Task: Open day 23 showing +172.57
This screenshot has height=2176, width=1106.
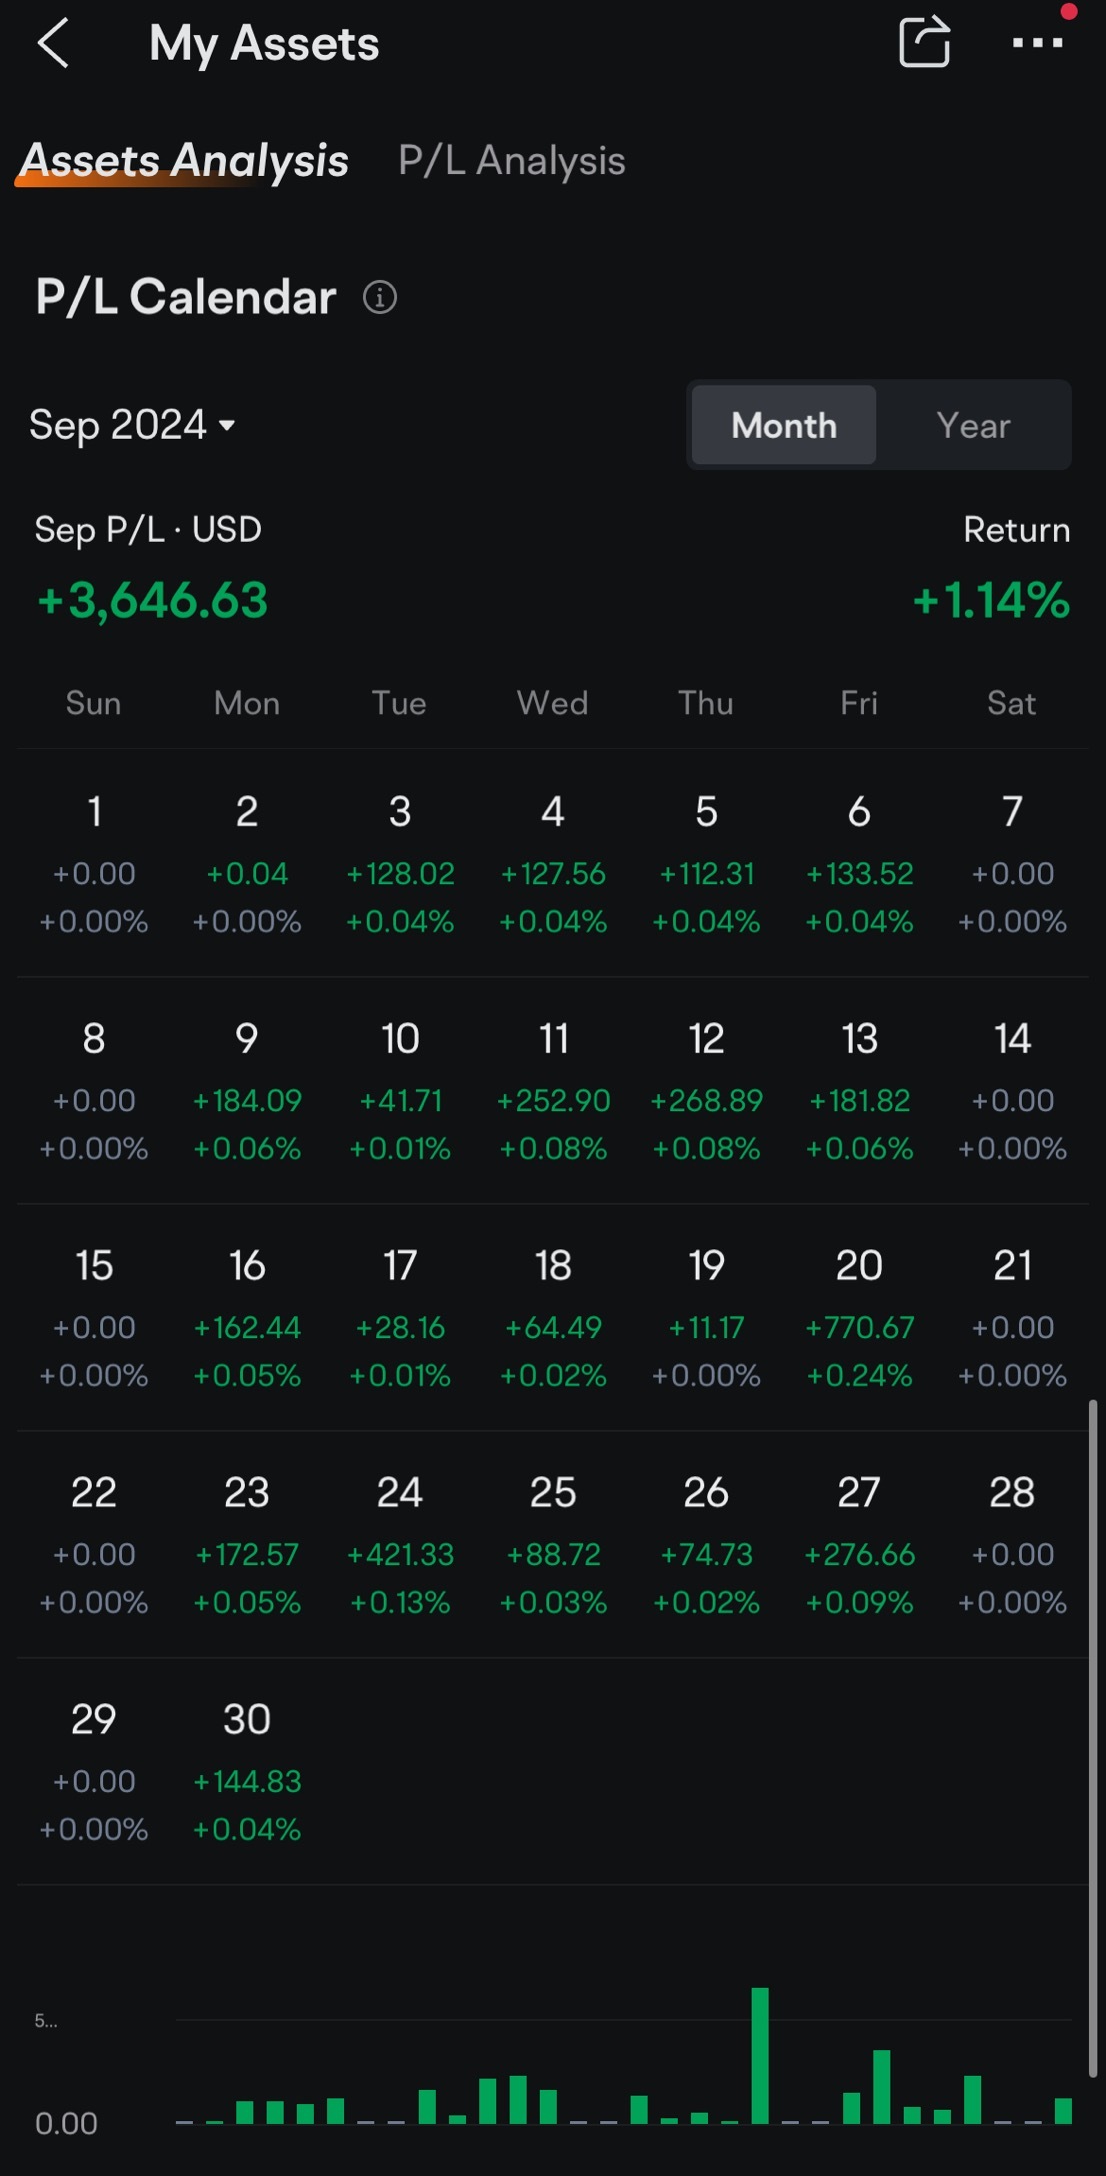Action: 247,1544
